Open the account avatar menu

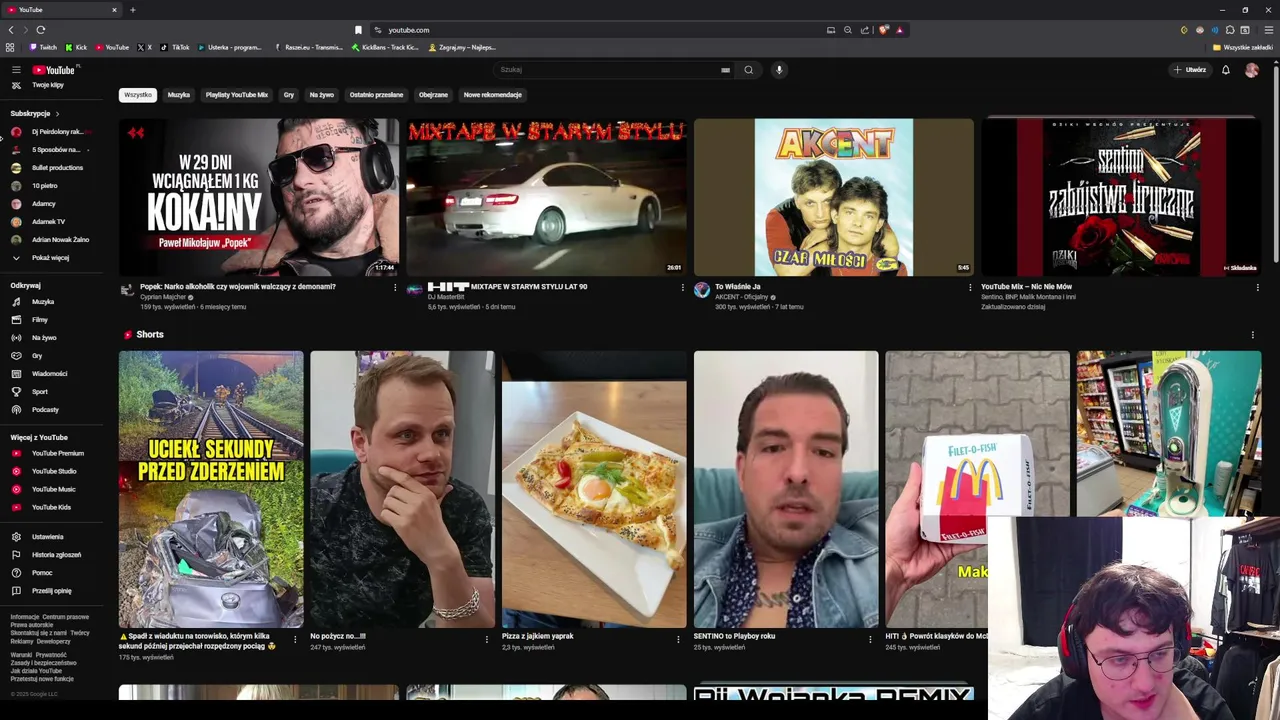[1252, 70]
